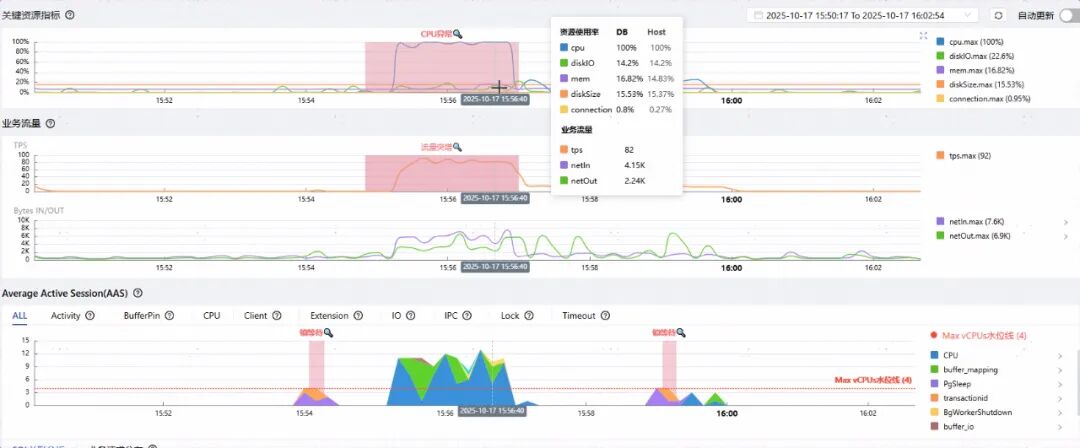The image size is (1080, 448).
Task: Click magnifier above AAS anomaly near 15:54
Action: click(329, 332)
